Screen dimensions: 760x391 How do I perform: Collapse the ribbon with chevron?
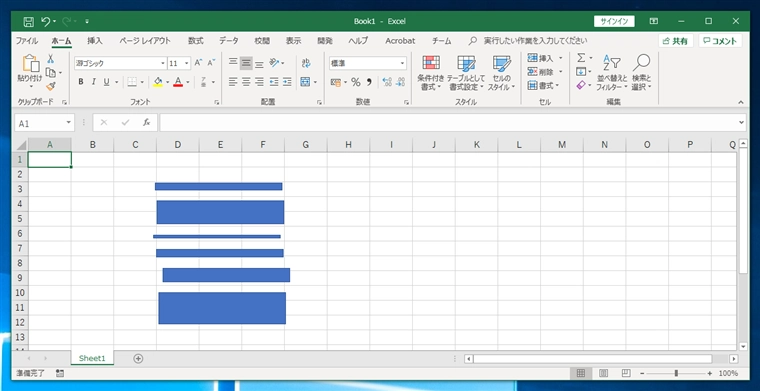pyautogui.click(x=741, y=102)
